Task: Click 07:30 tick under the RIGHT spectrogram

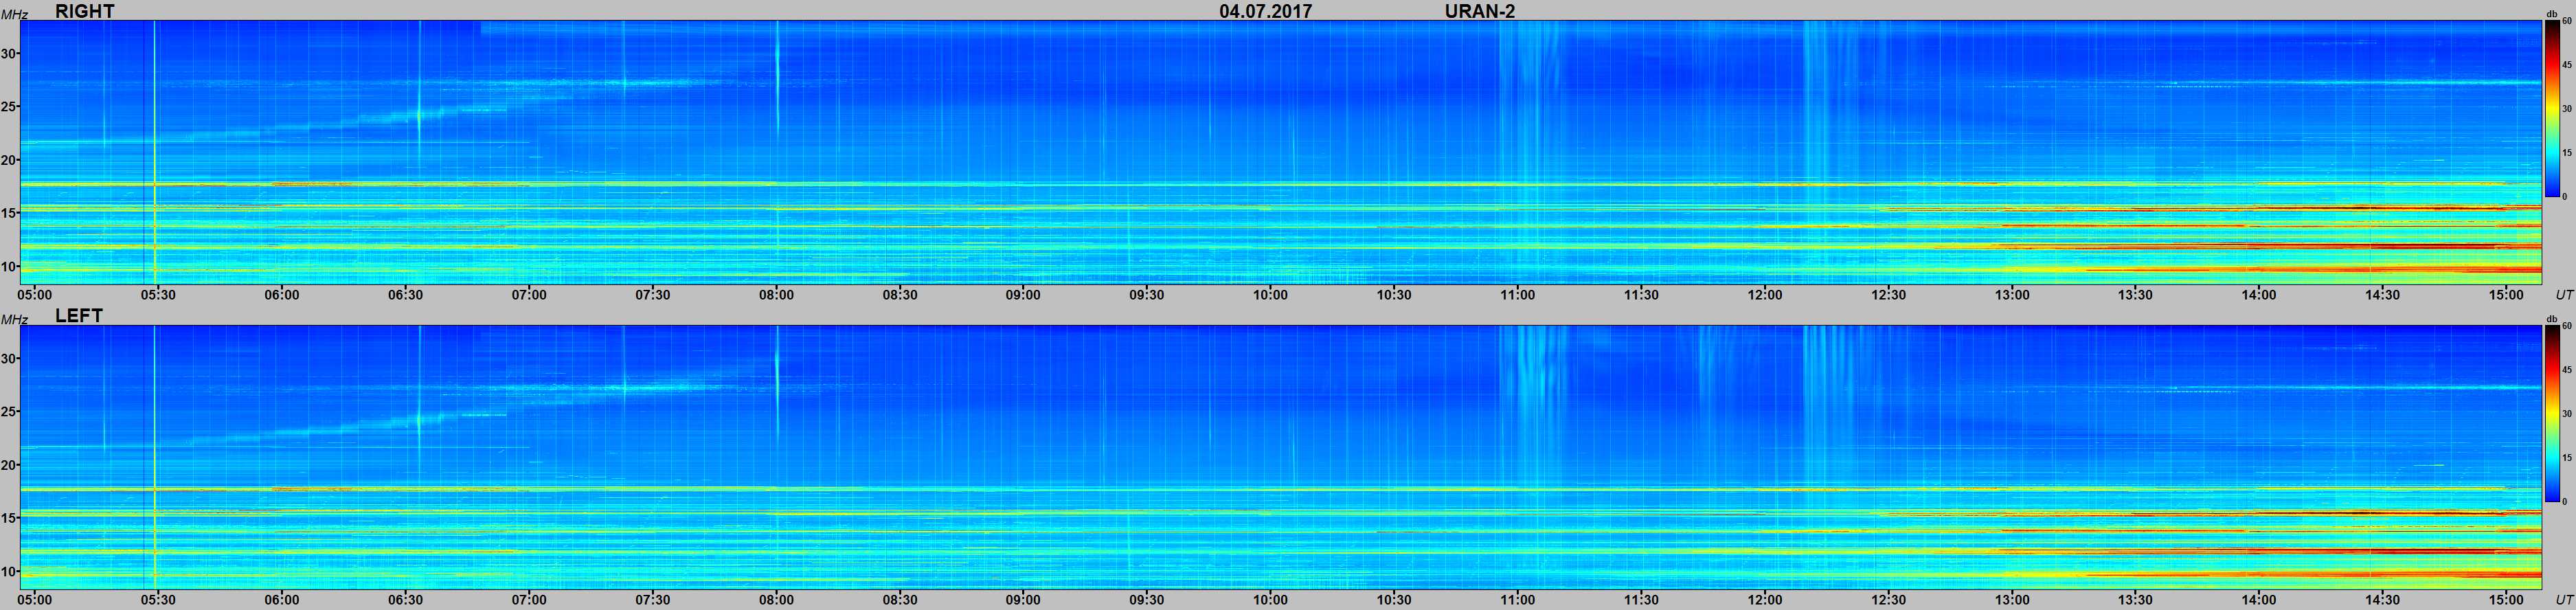Action: pyautogui.click(x=652, y=294)
